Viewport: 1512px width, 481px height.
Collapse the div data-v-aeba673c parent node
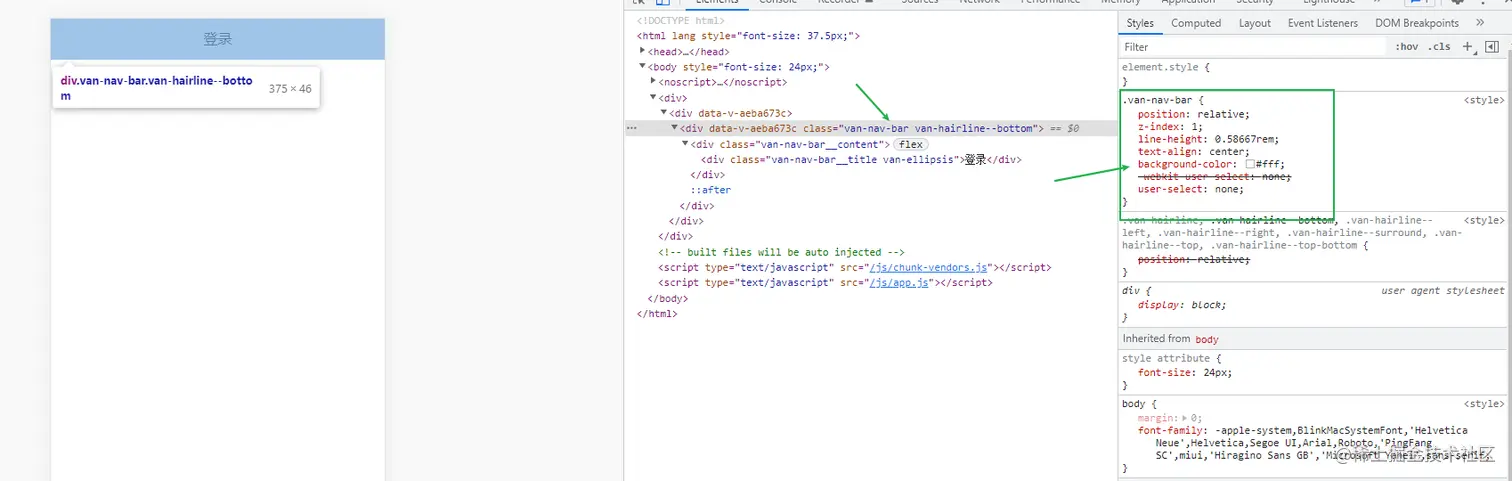pos(664,113)
